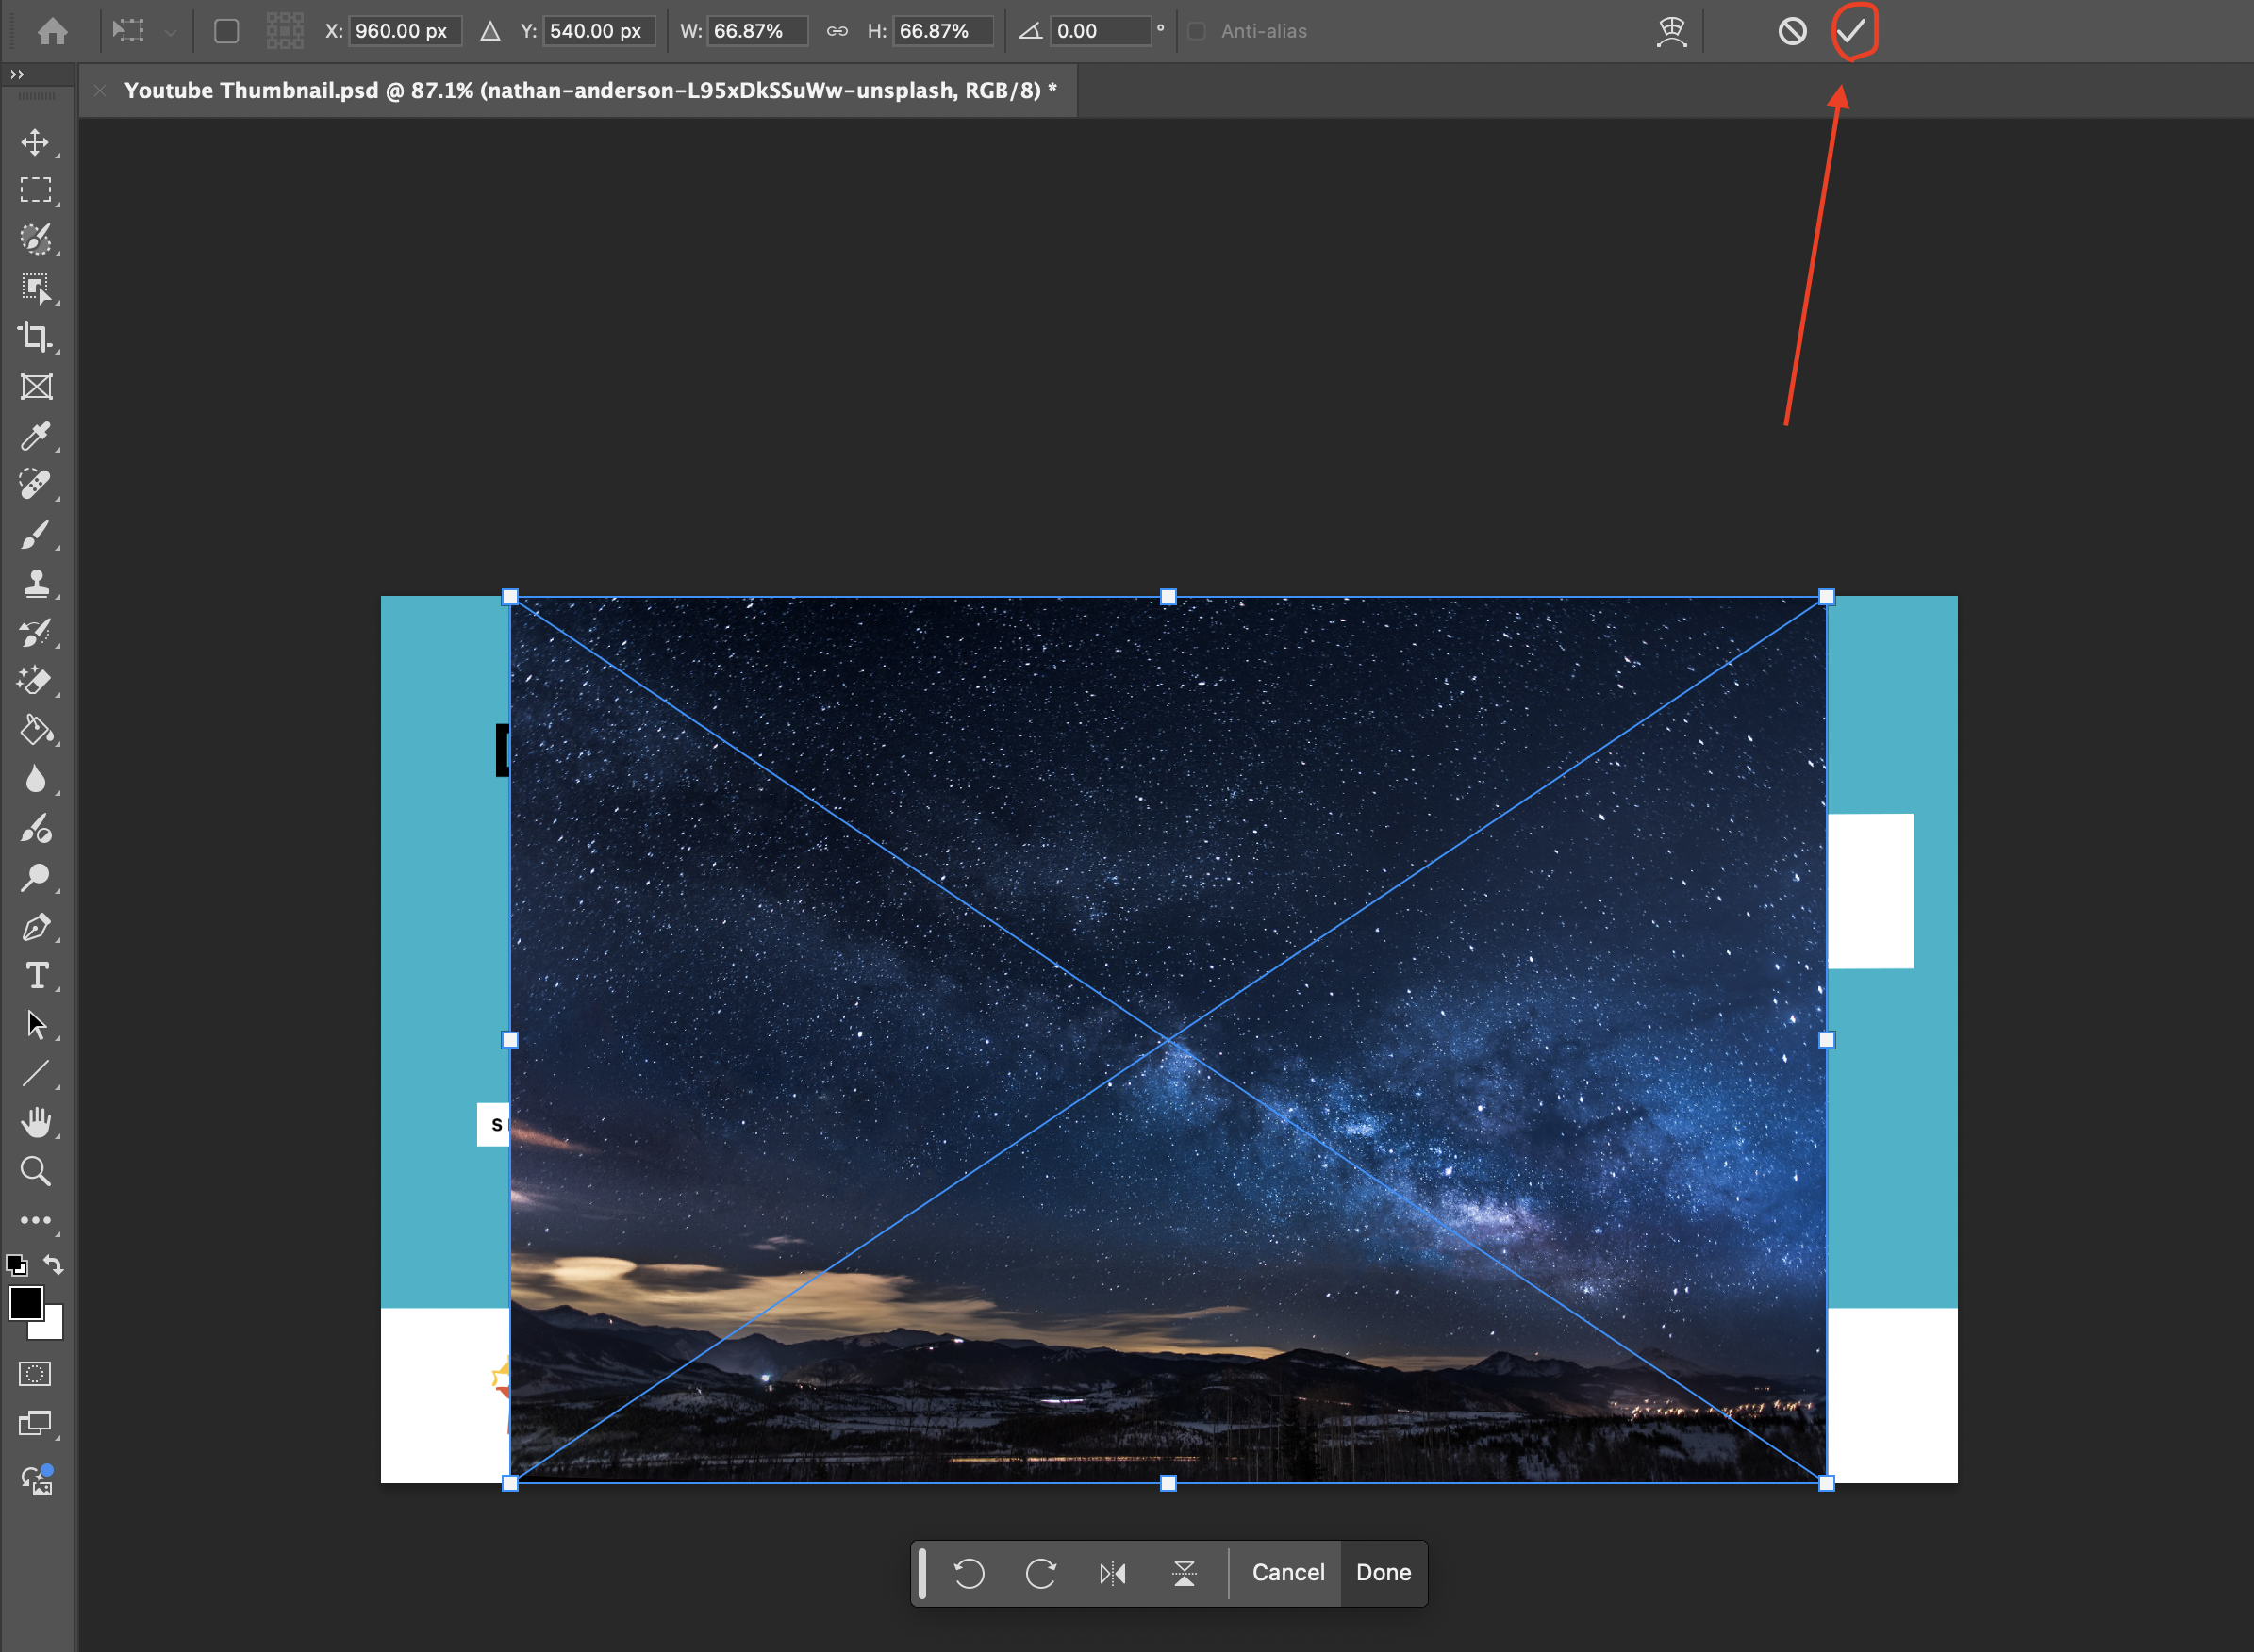Screen dimensions: 2254x1652
Task: Select the Hand tool
Action: pyautogui.click(x=36, y=1122)
